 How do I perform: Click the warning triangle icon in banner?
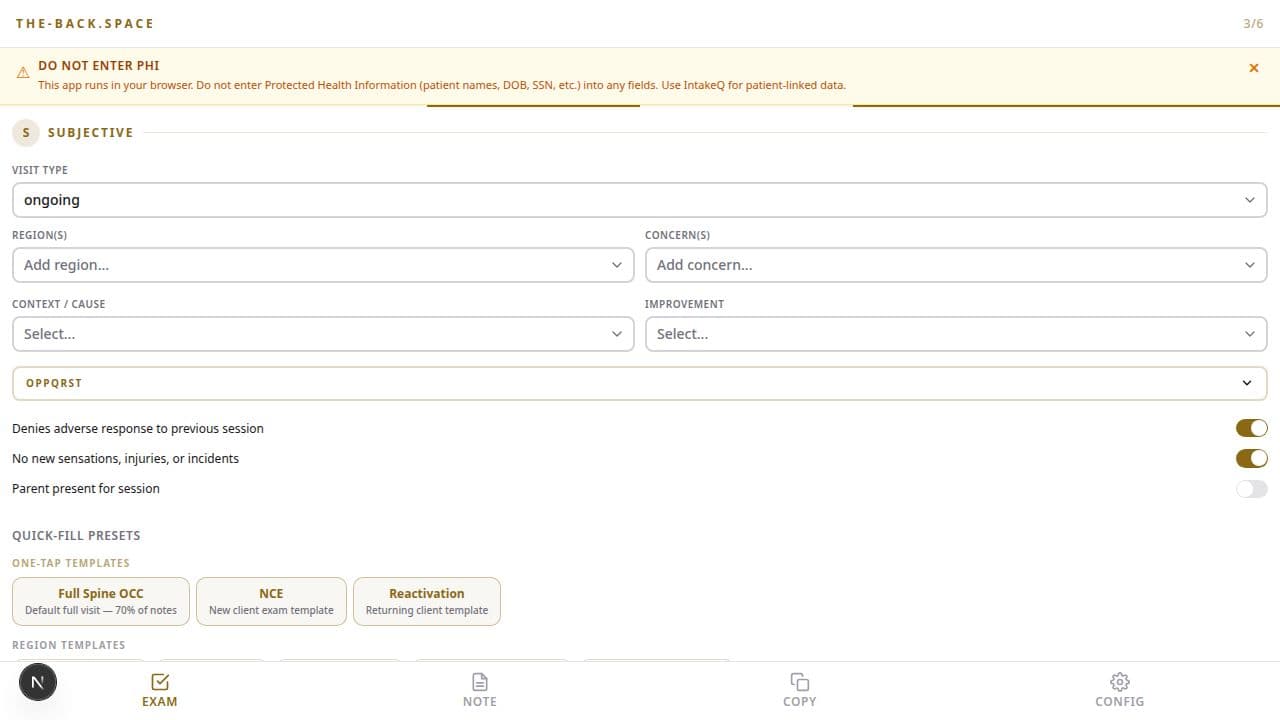point(23,73)
